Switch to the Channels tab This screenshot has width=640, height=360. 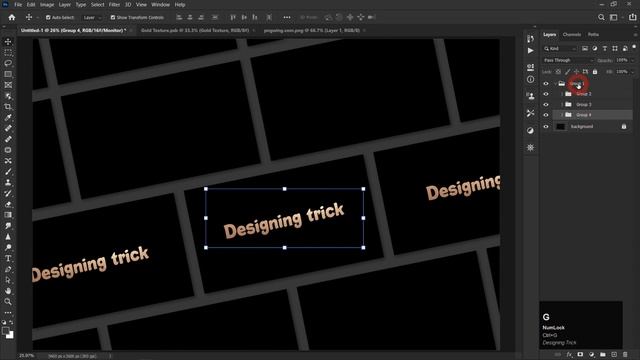571,35
